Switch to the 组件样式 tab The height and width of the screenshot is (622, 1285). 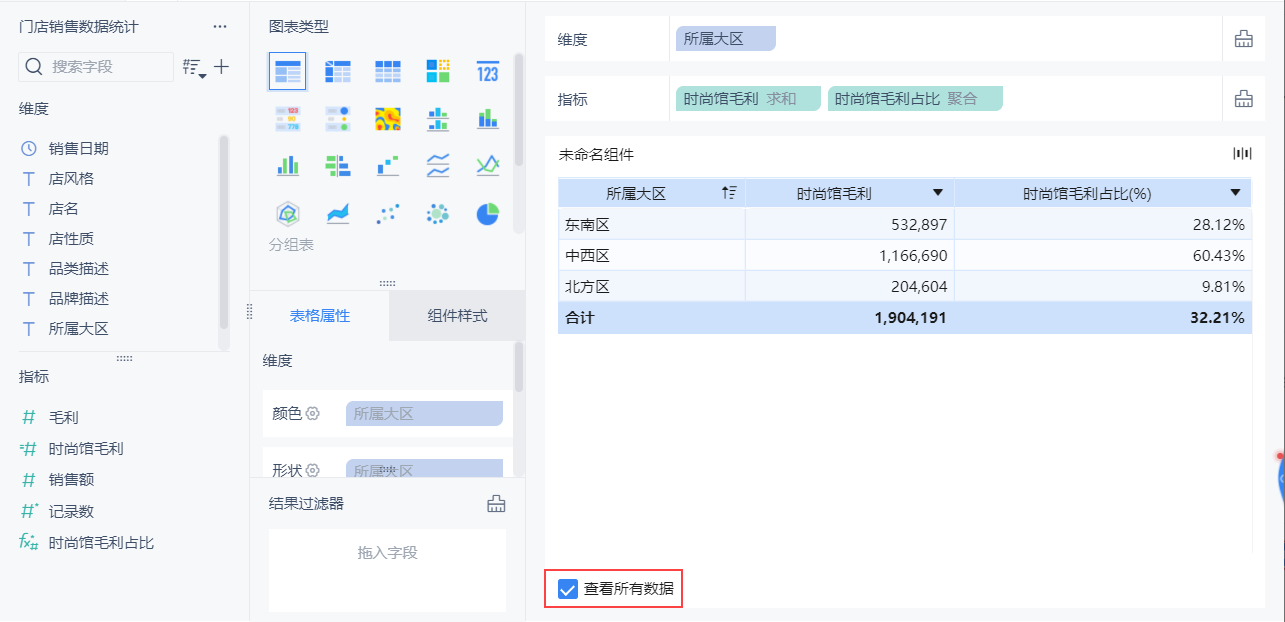pyautogui.click(x=457, y=316)
